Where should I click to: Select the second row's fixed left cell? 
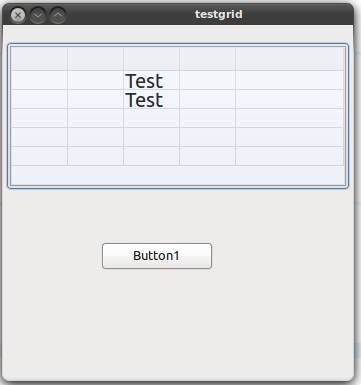pyautogui.click(x=39, y=99)
